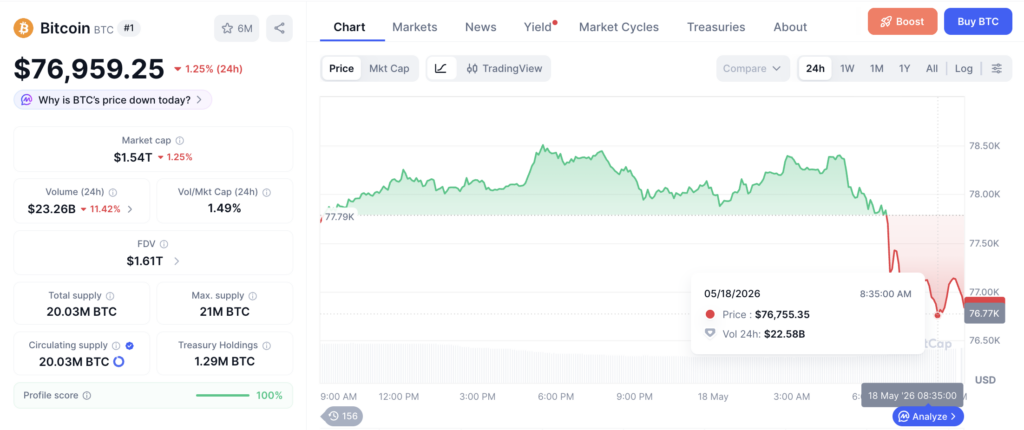Image resolution: width=1024 pixels, height=430 pixels.
Task: Open the Chart tab
Action: pos(349,27)
